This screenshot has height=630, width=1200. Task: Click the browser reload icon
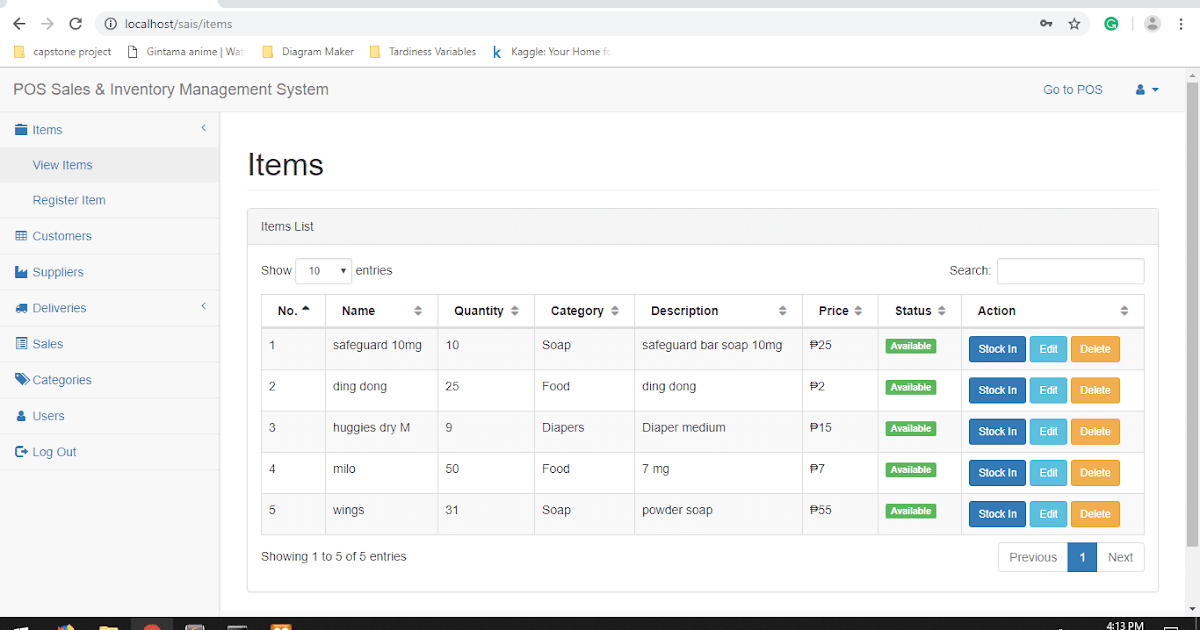76,23
